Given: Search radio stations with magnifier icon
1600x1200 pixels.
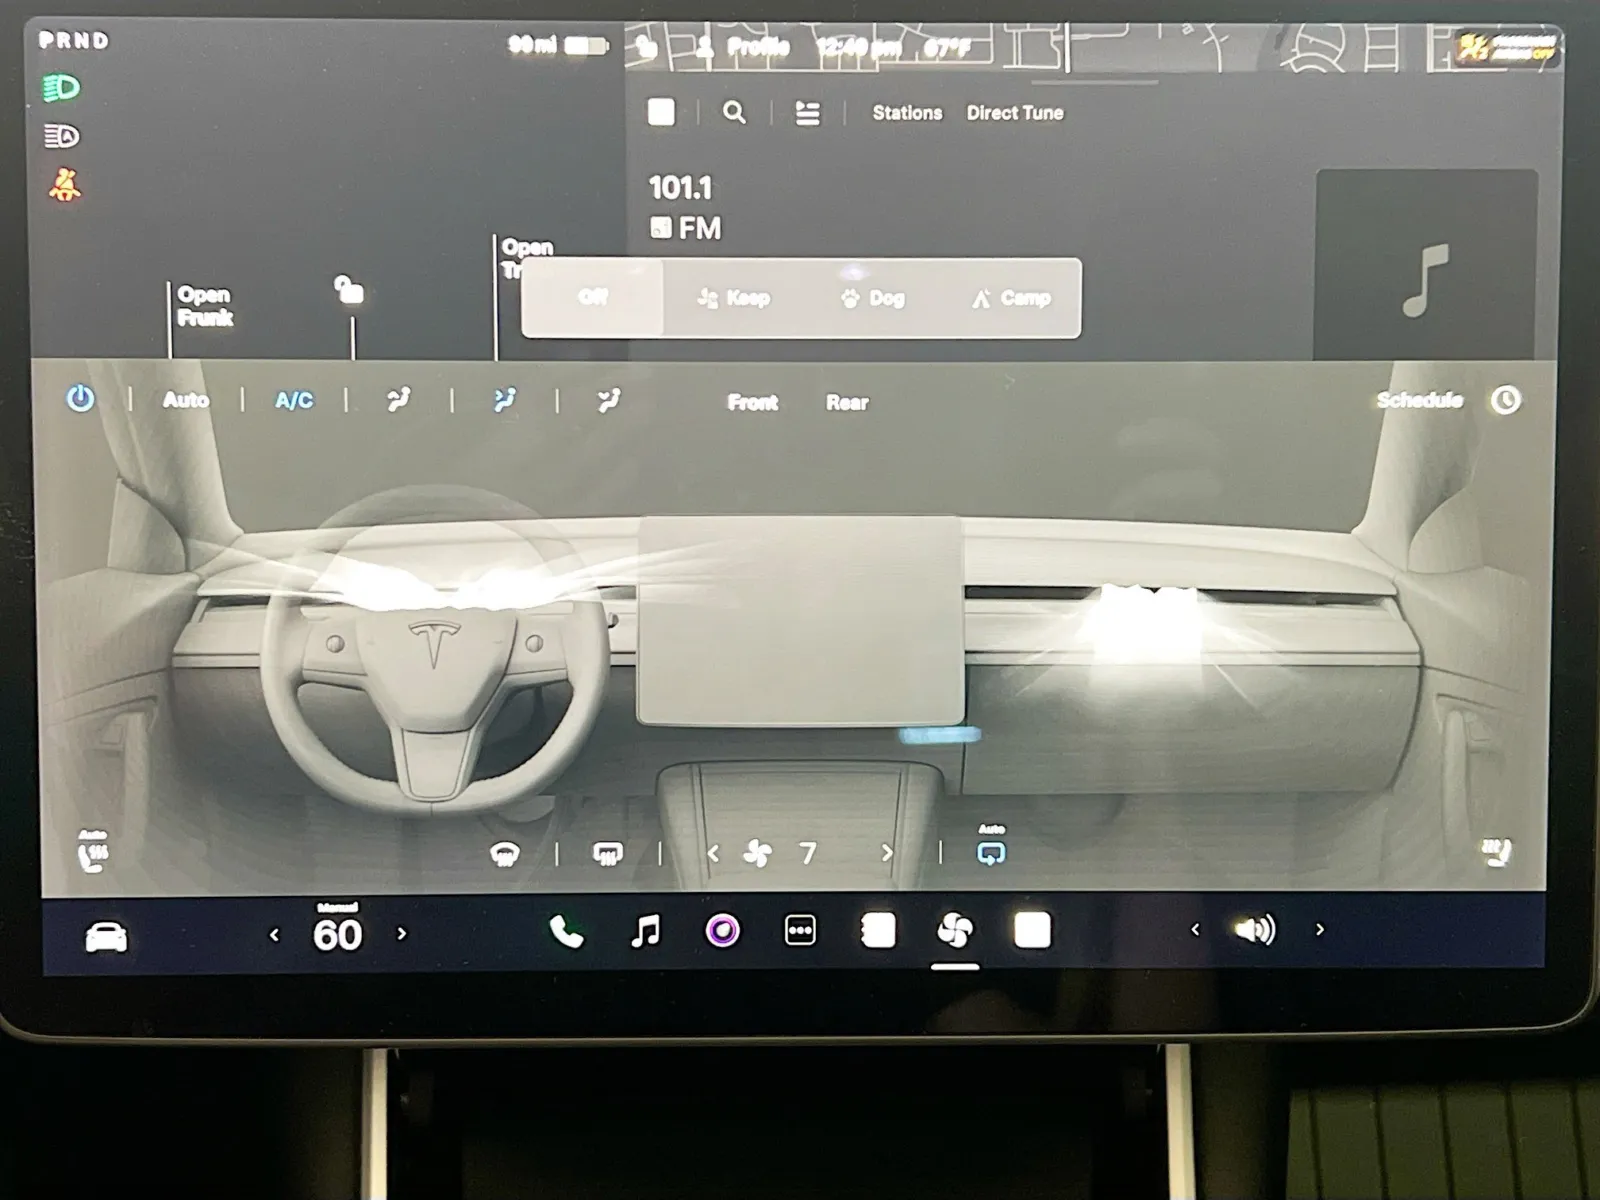Looking at the screenshot, I should click(x=734, y=113).
